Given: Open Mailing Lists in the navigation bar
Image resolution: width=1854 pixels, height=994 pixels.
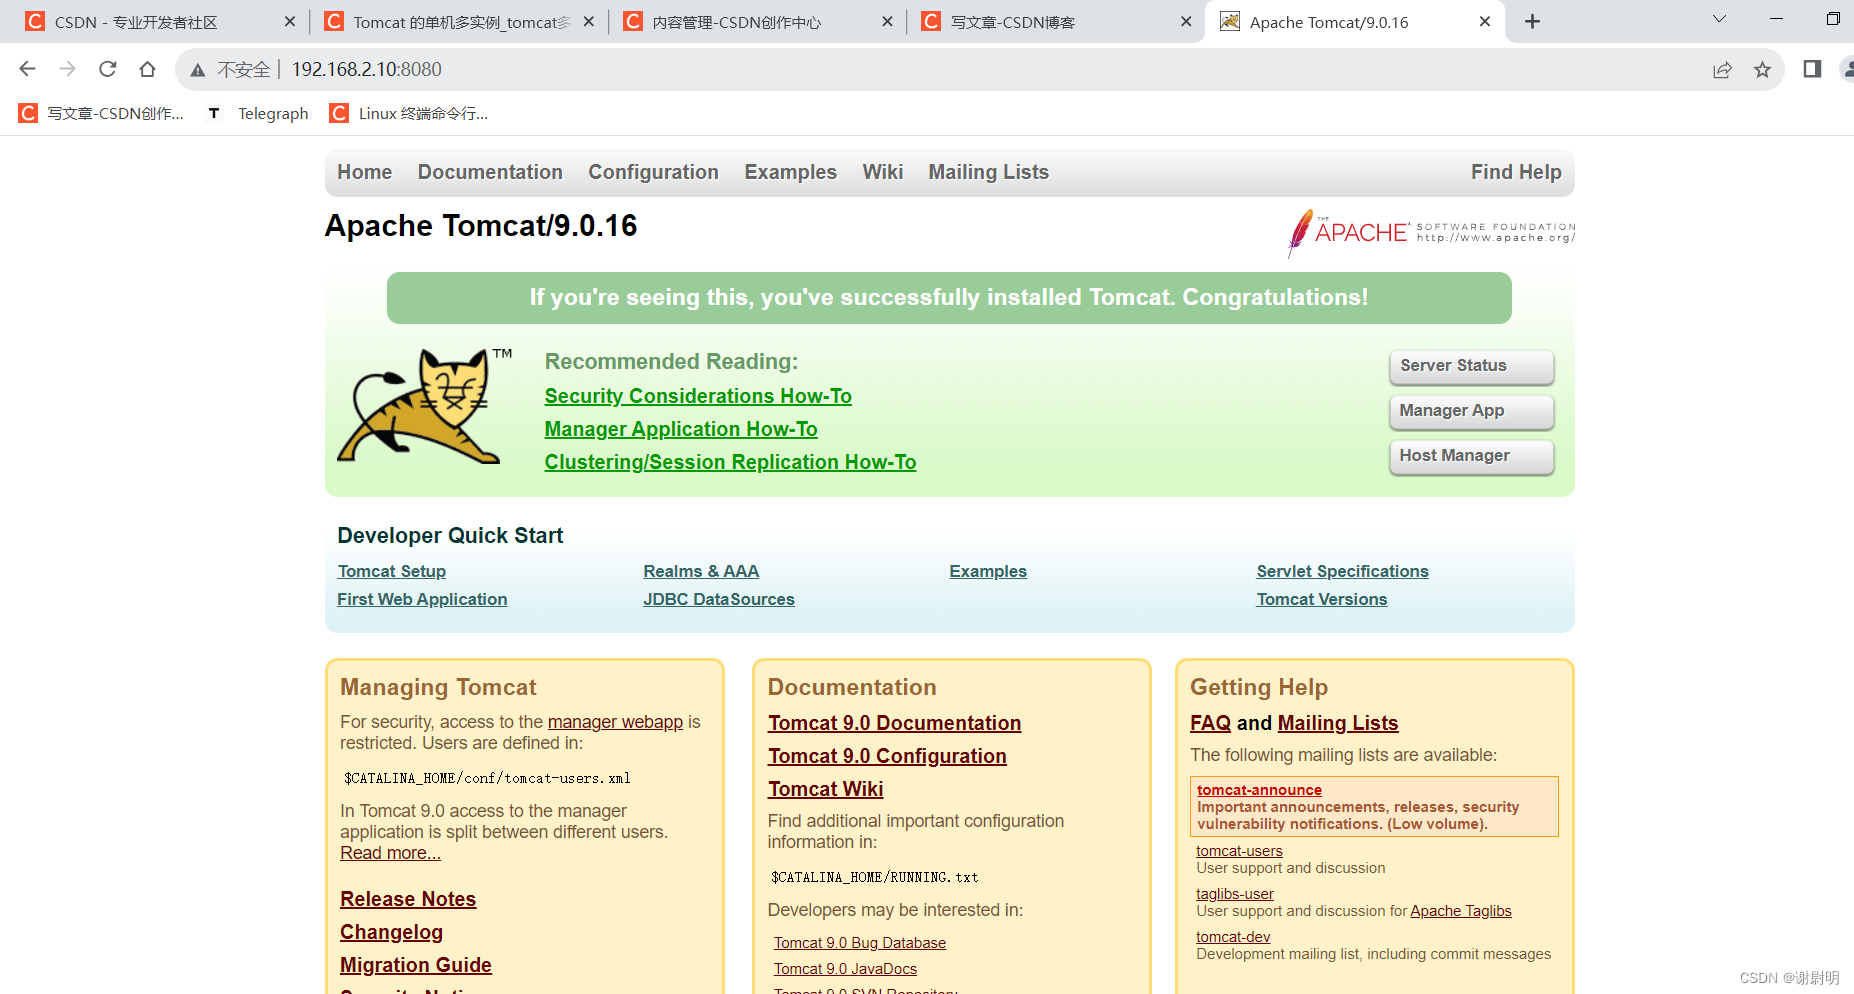Looking at the screenshot, I should (x=988, y=172).
